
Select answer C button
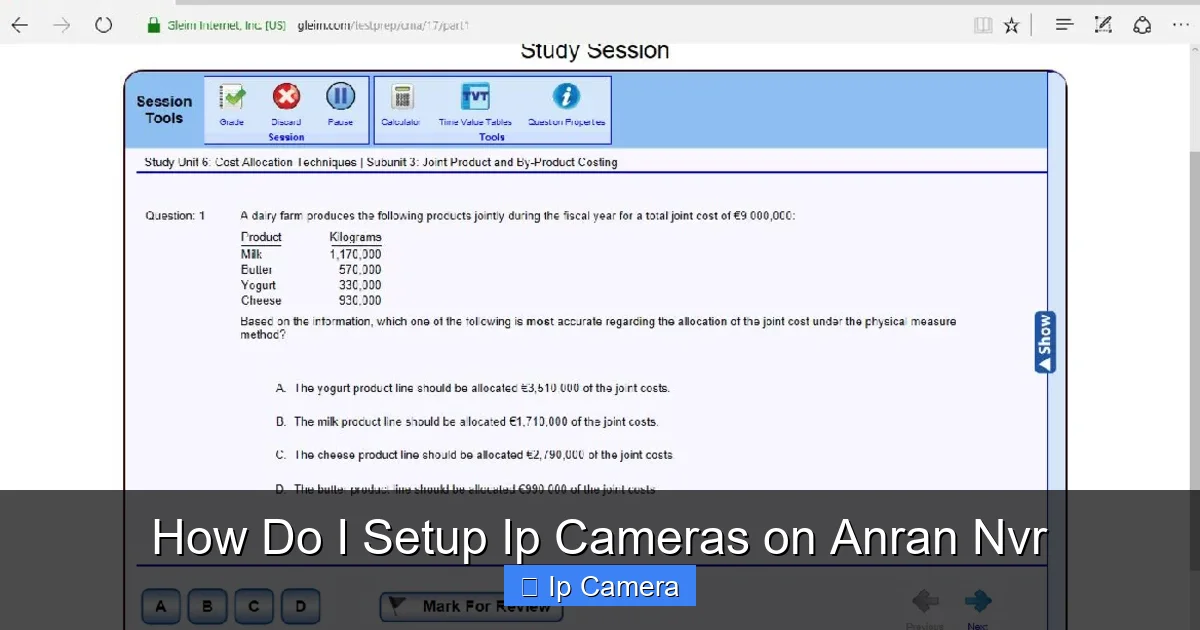click(x=253, y=606)
